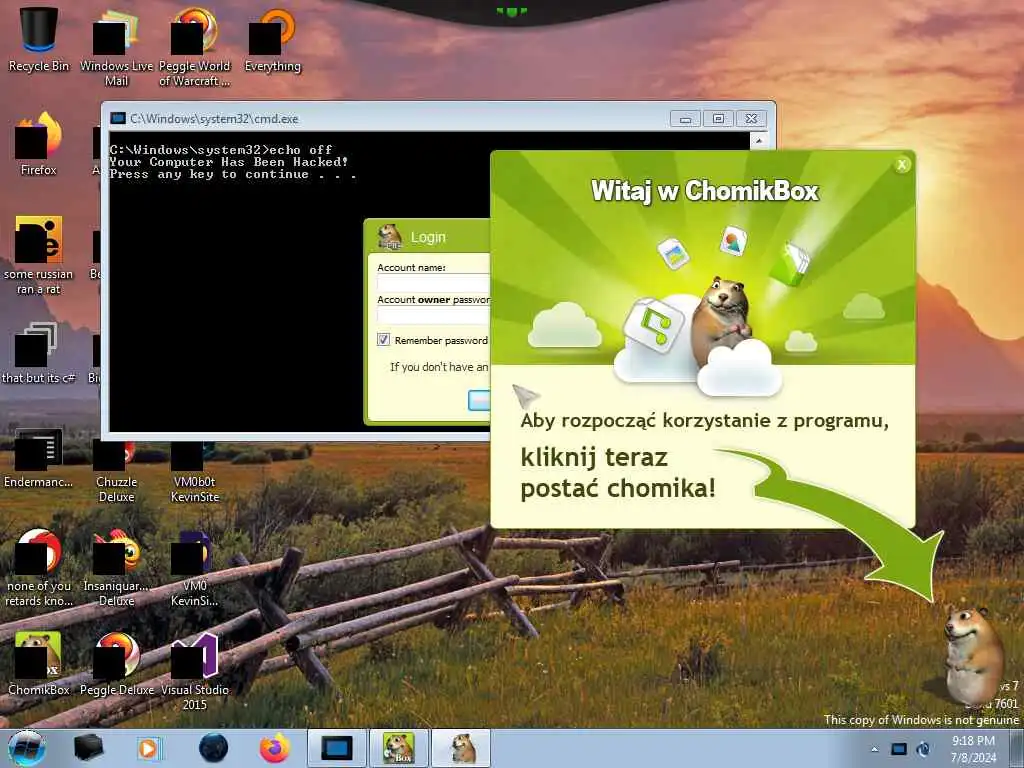
Task: Show hidden system tray icons
Action: [874, 749]
